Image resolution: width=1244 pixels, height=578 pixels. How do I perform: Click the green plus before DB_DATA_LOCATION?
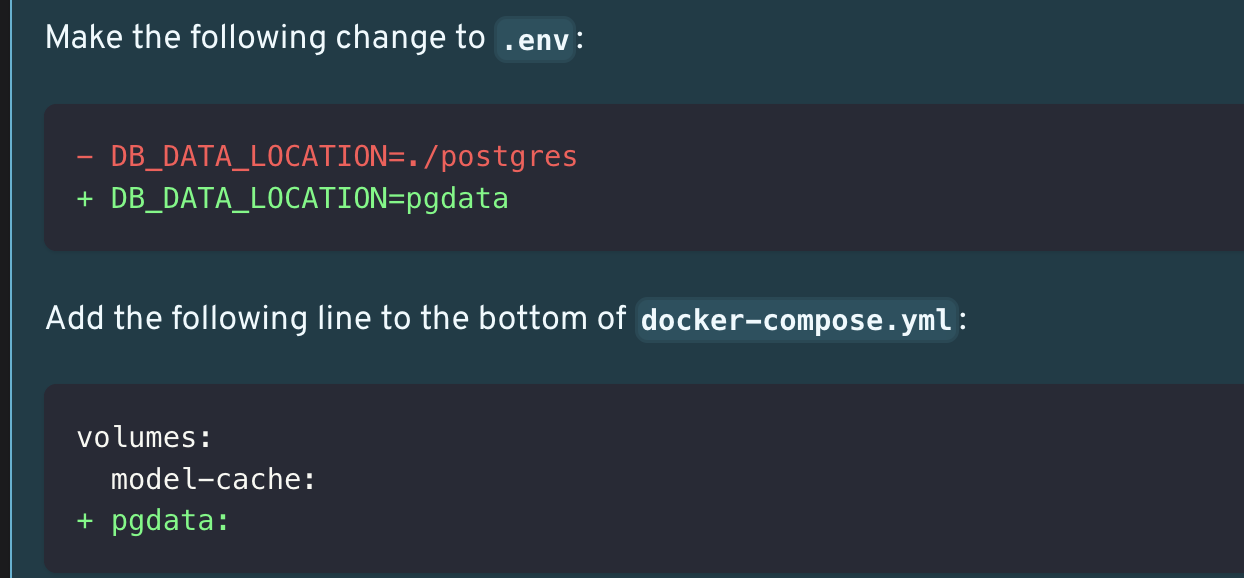(85, 198)
